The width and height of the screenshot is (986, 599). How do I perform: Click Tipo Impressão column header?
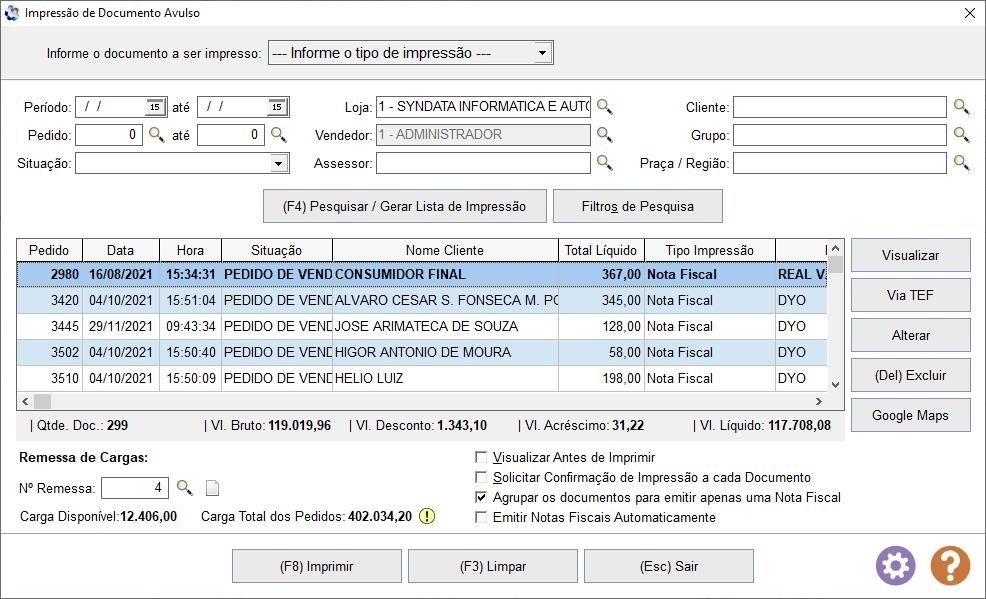(710, 250)
